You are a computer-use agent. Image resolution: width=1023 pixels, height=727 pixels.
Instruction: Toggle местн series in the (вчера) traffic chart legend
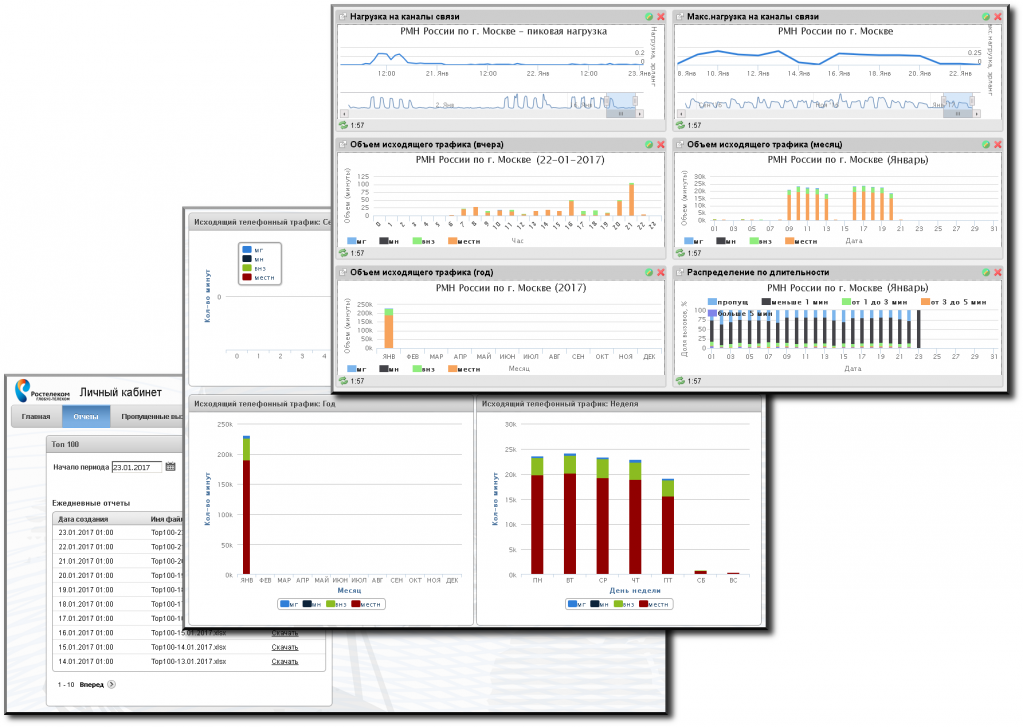(x=464, y=241)
